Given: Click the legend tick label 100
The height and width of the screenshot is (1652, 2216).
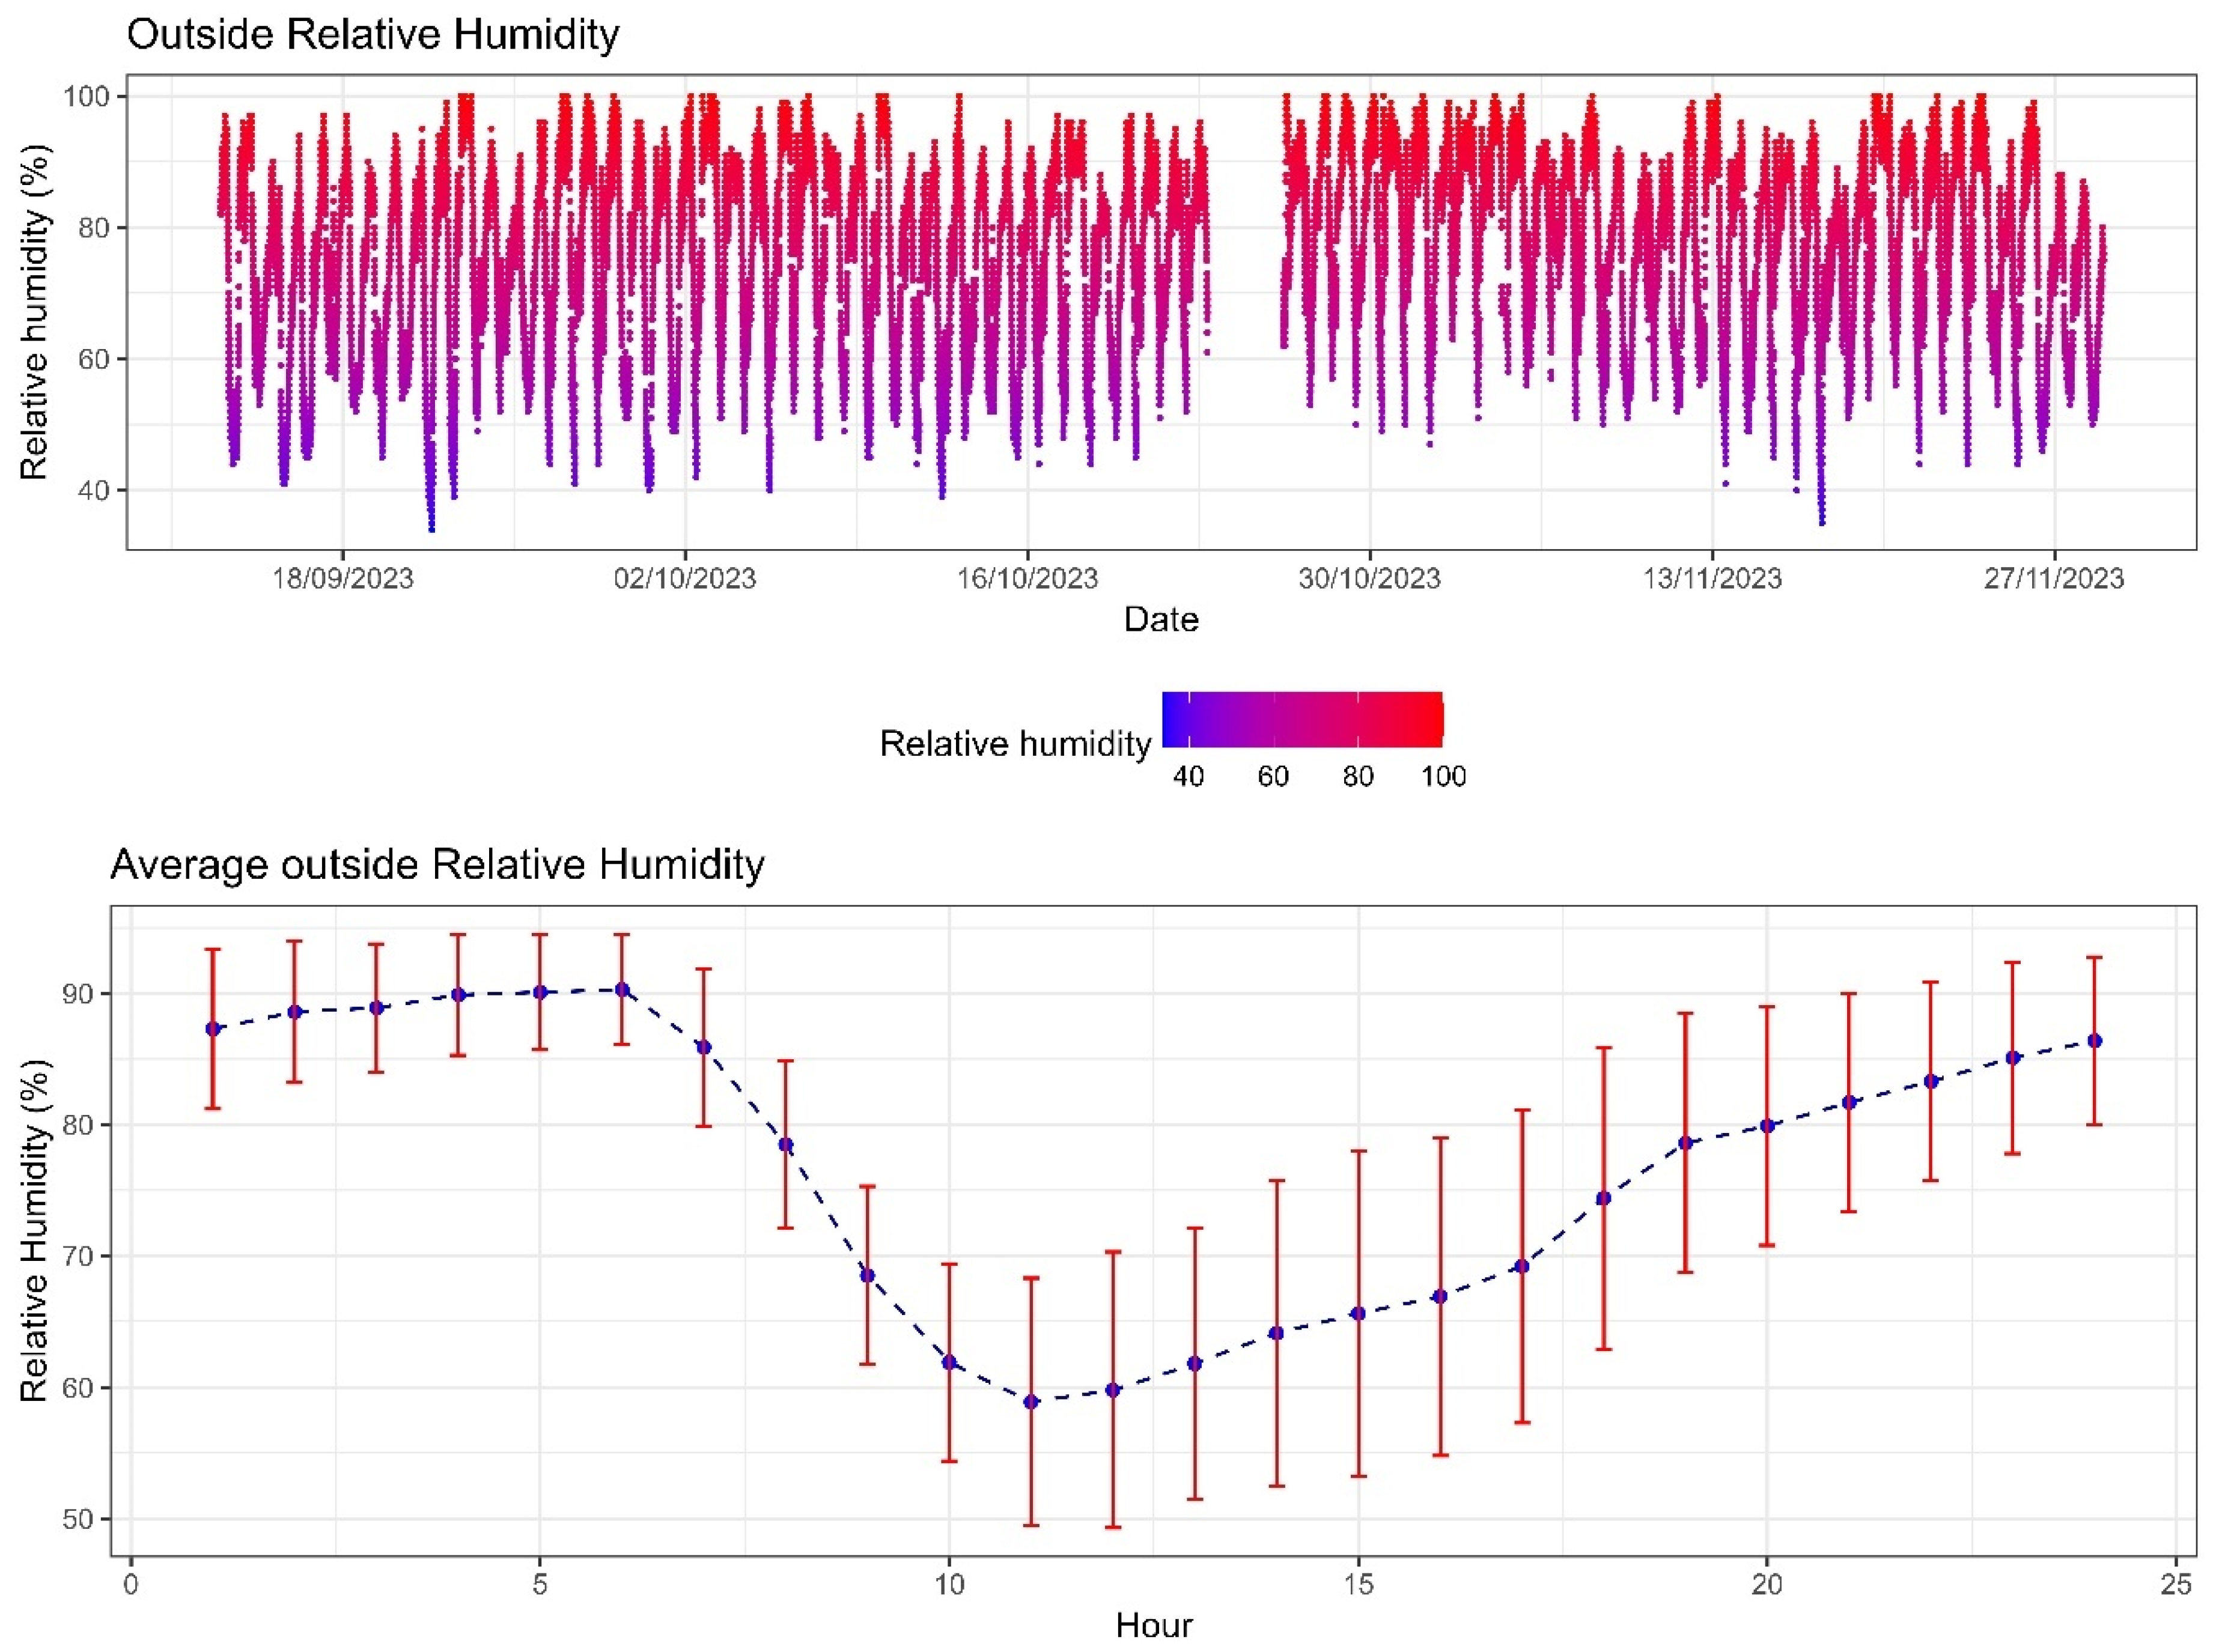Looking at the screenshot, I should (1443, 777).
